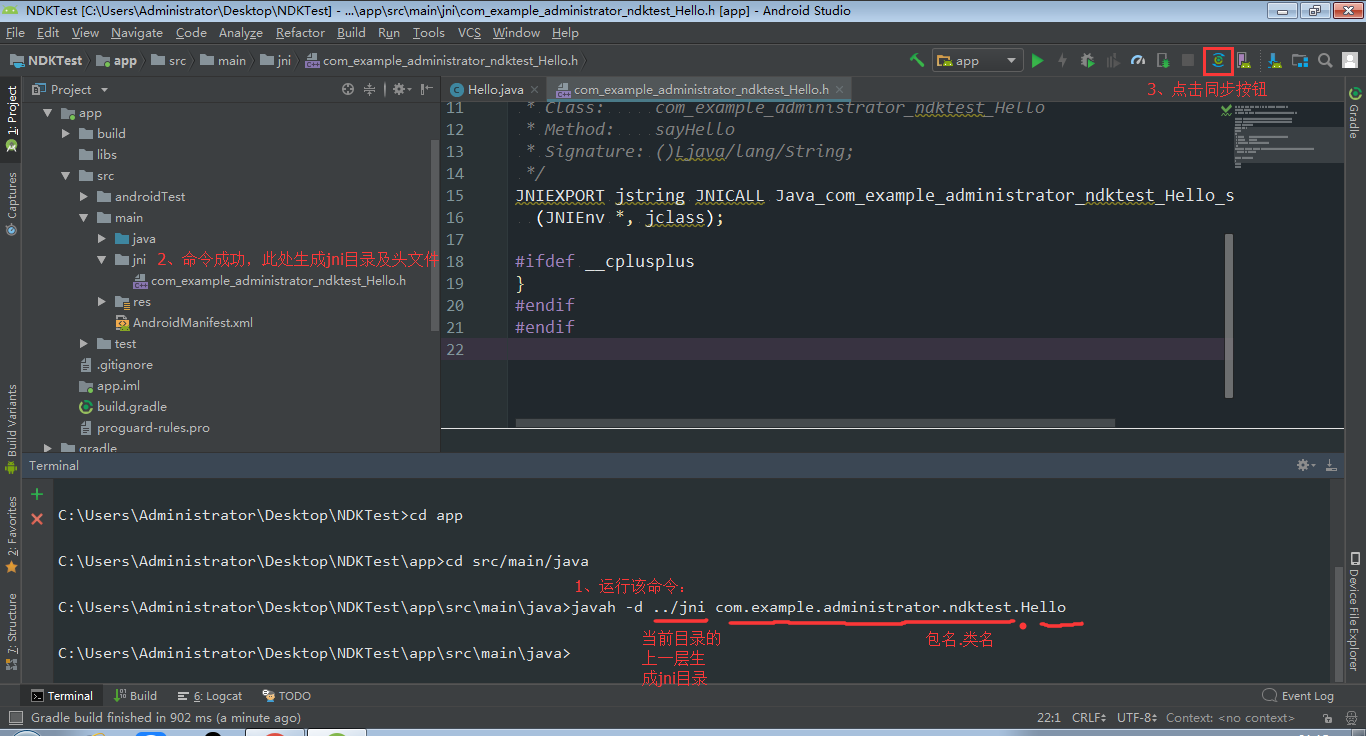The image size is (1366, 736).
Task: Hide the Terminal panel
Action: (1329, 465)
